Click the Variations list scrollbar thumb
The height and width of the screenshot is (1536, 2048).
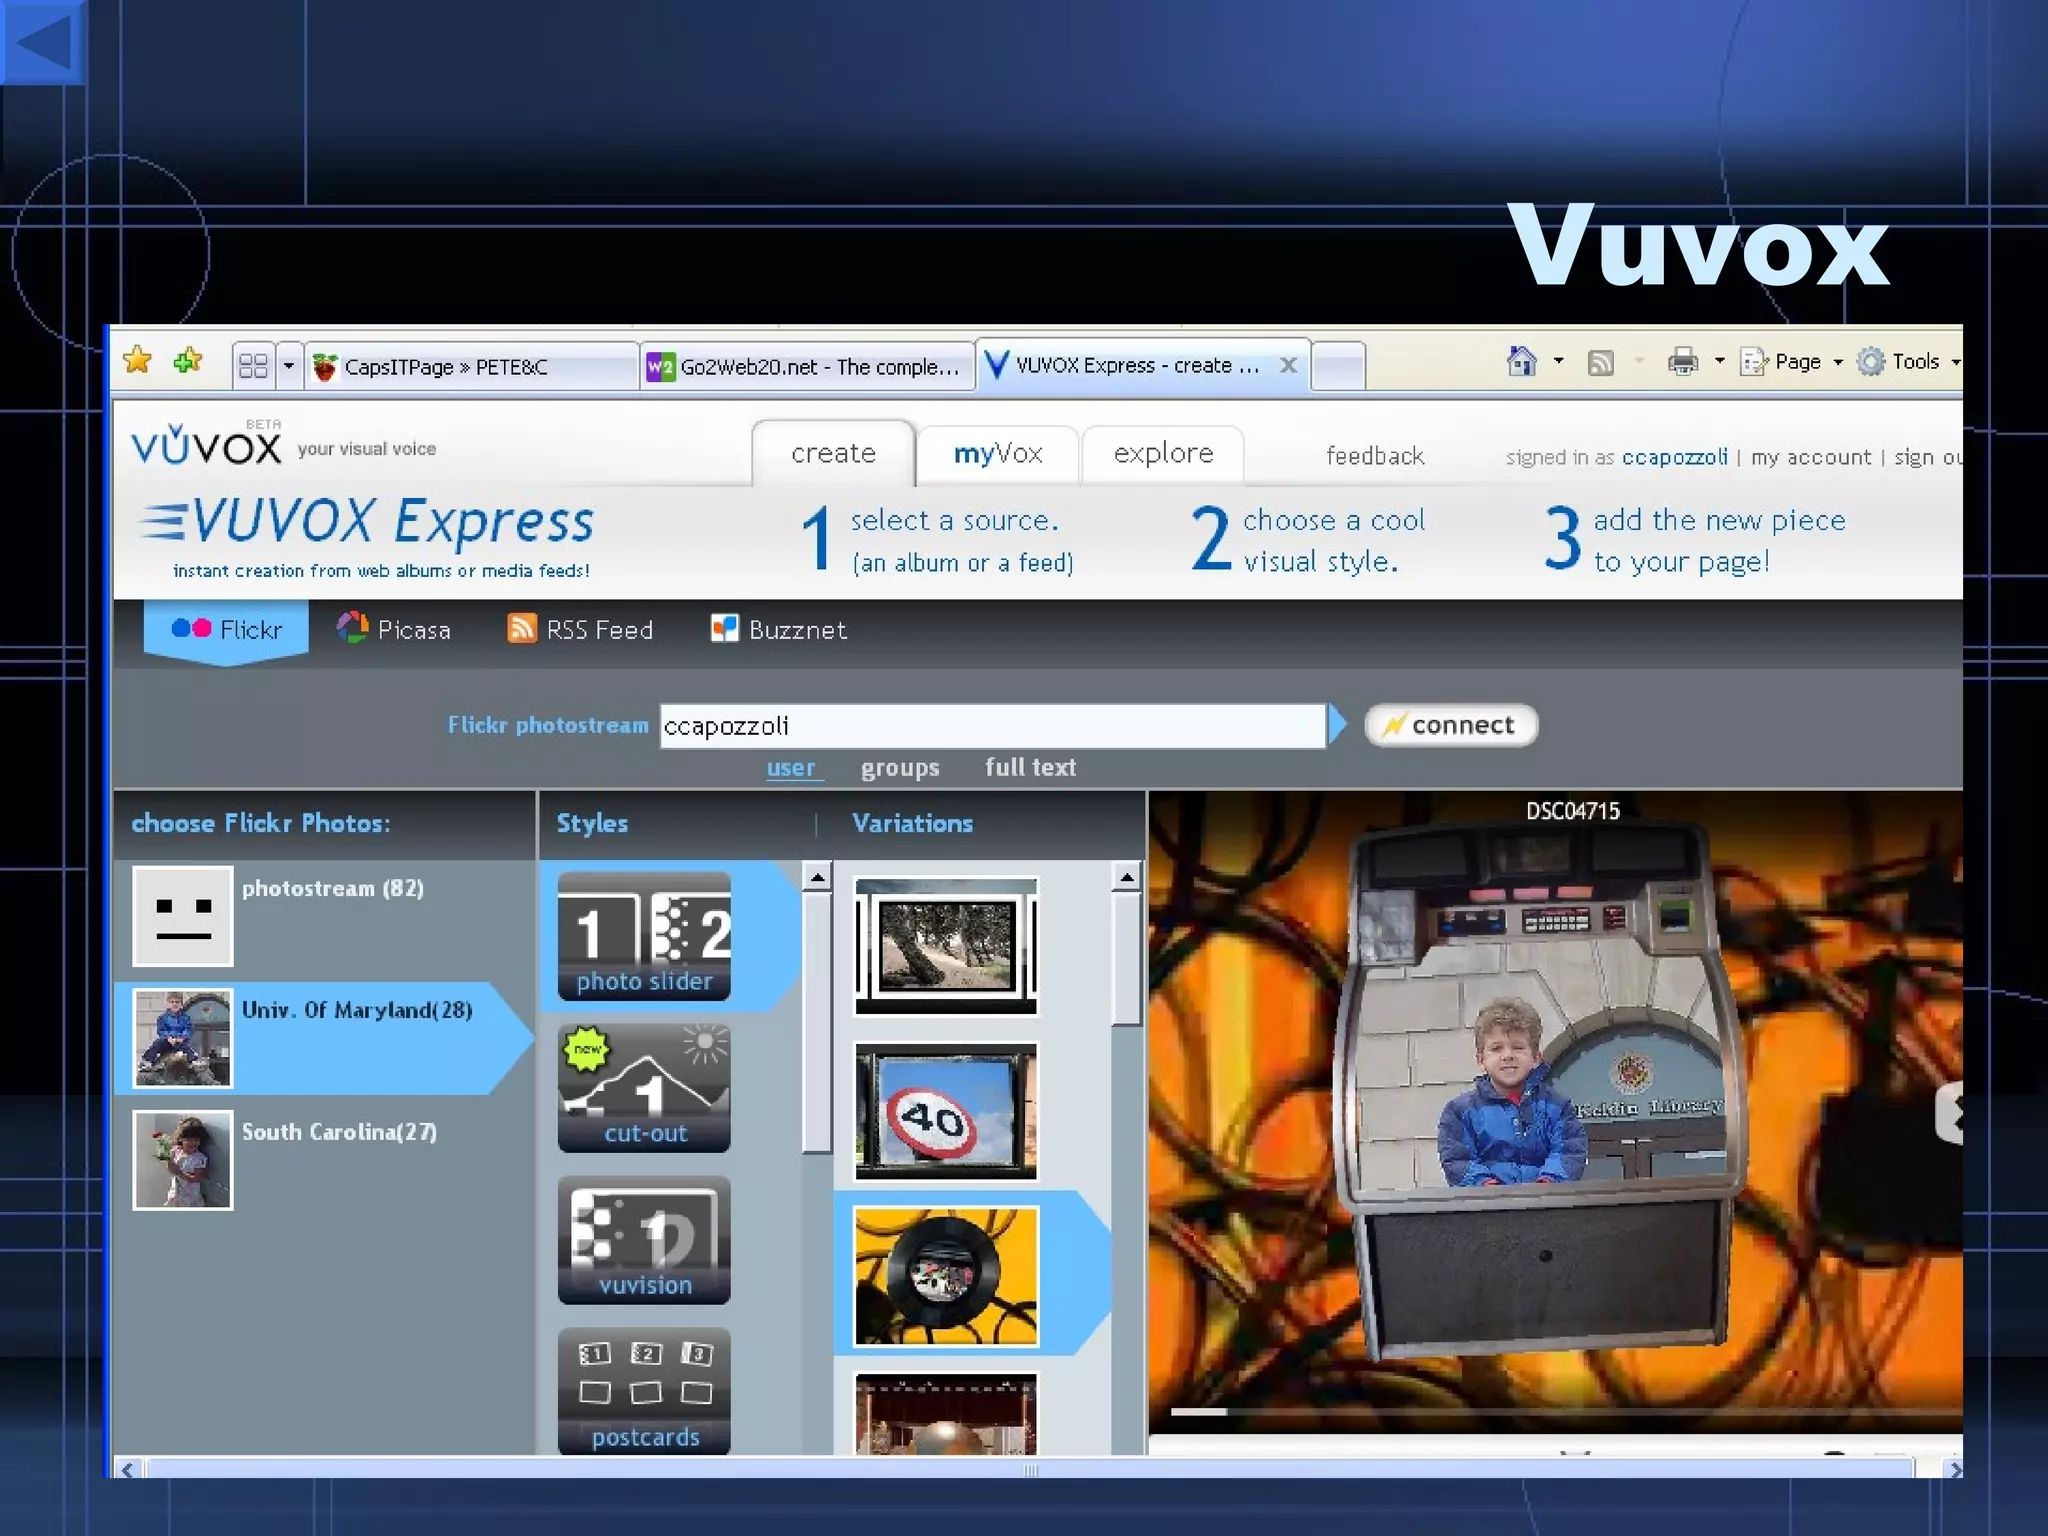(1127, 958)
